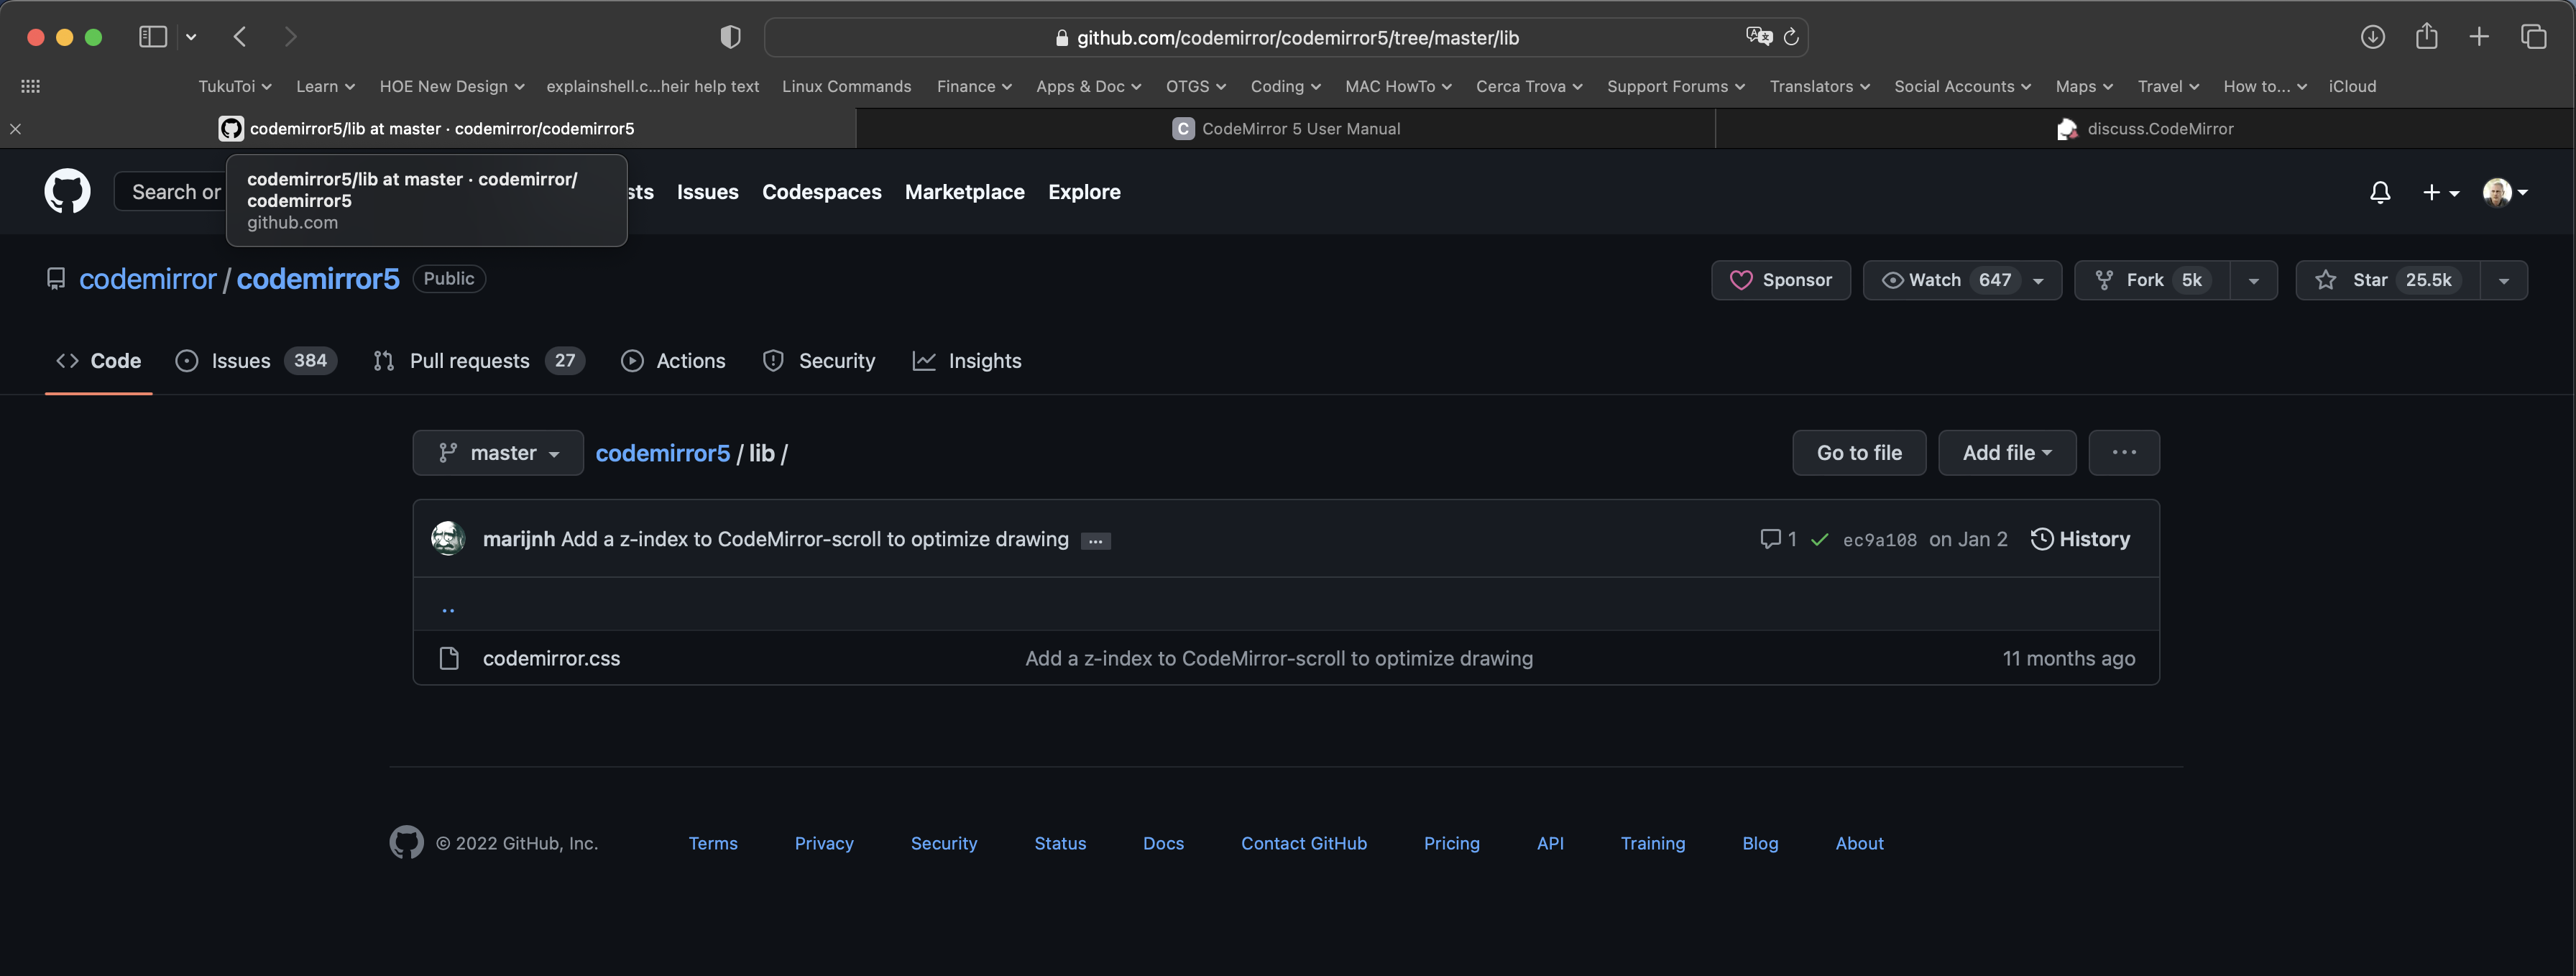
Task: Toggle the Safari sidebar
Action: click(152, 37)
